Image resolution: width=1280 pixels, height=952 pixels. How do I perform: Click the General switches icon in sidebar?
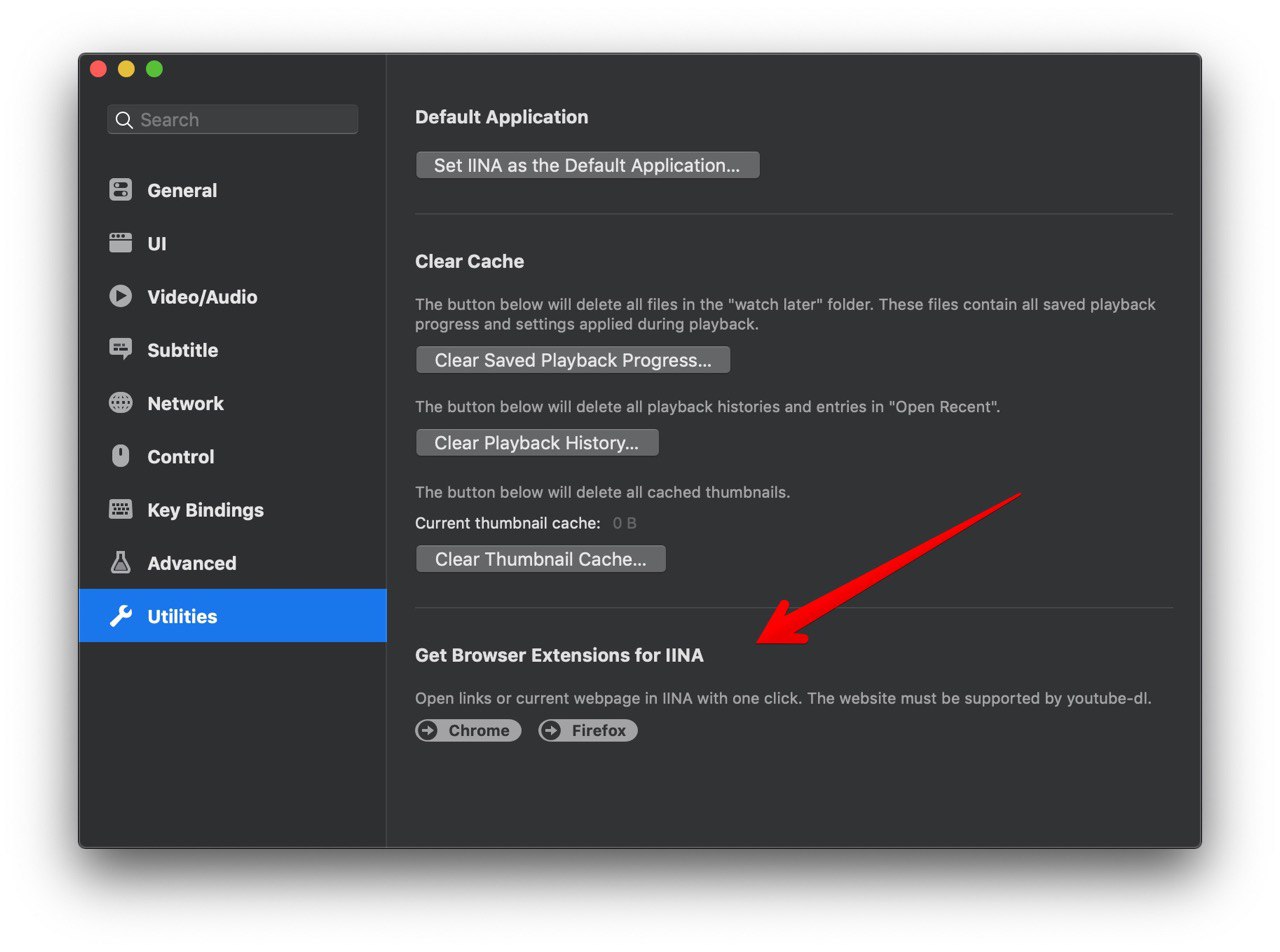121,190
